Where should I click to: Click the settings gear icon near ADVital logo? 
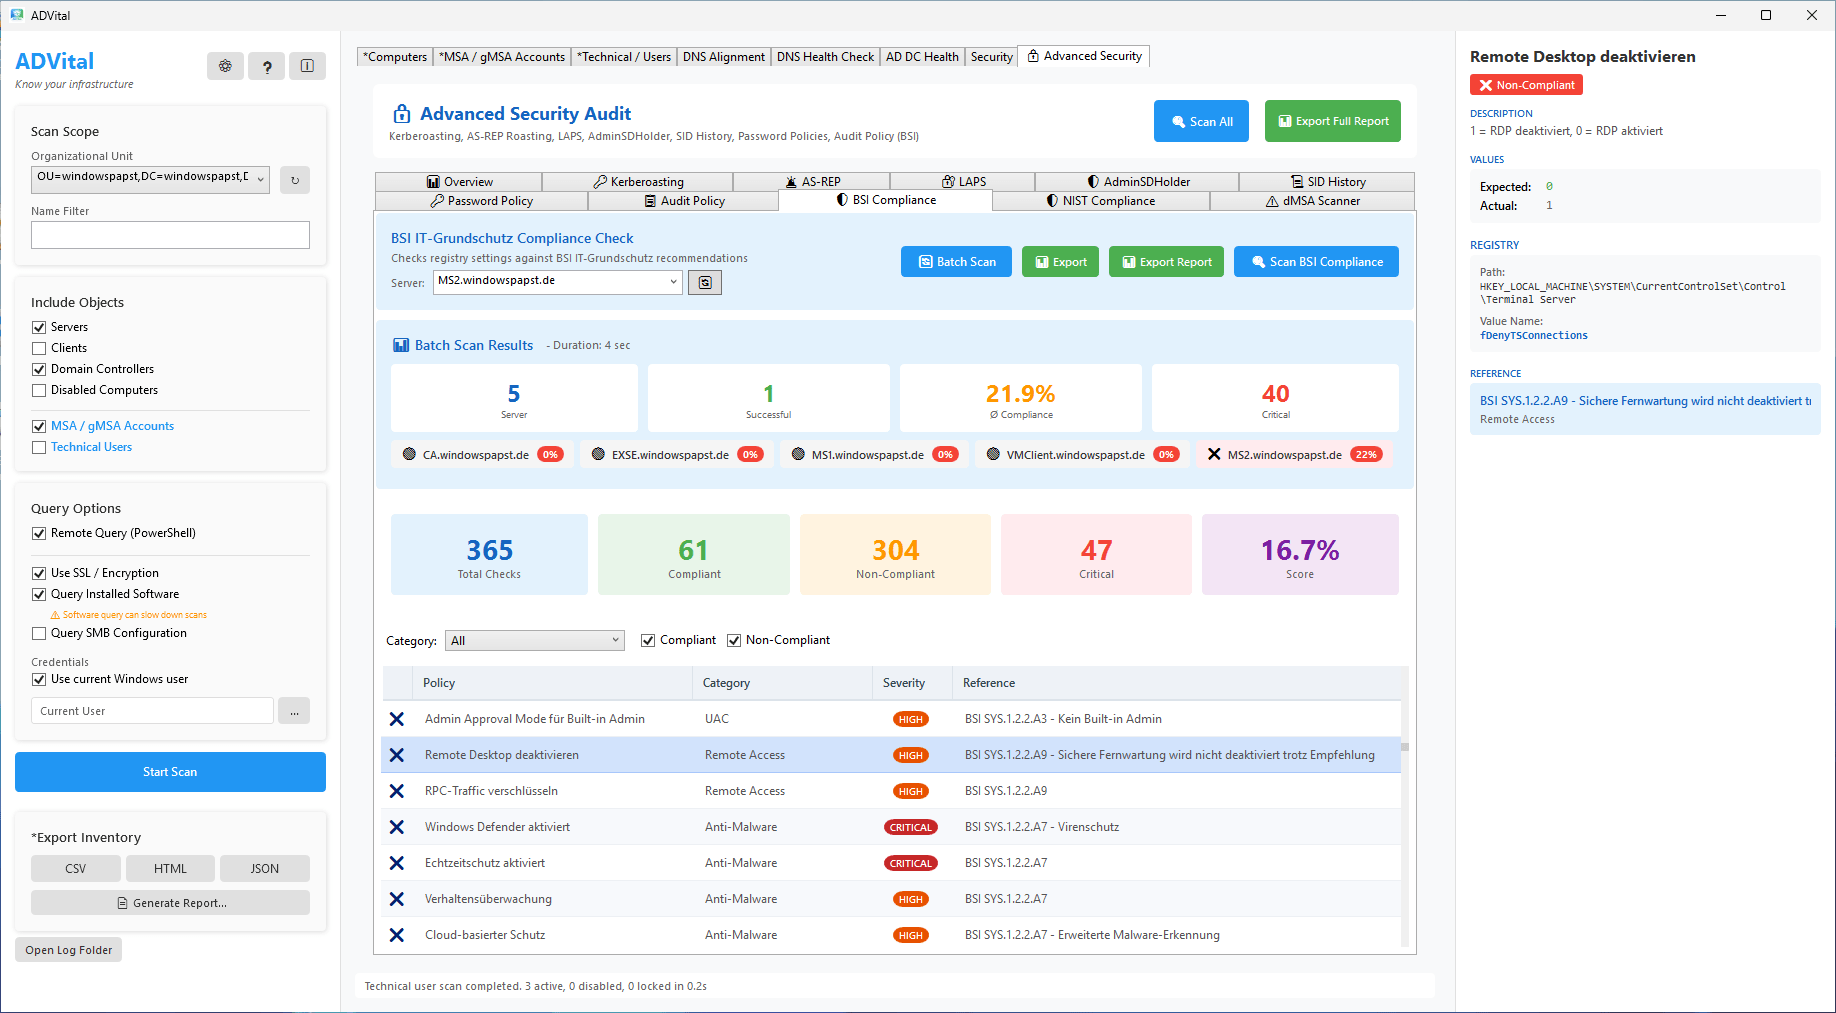coord(225,66)
